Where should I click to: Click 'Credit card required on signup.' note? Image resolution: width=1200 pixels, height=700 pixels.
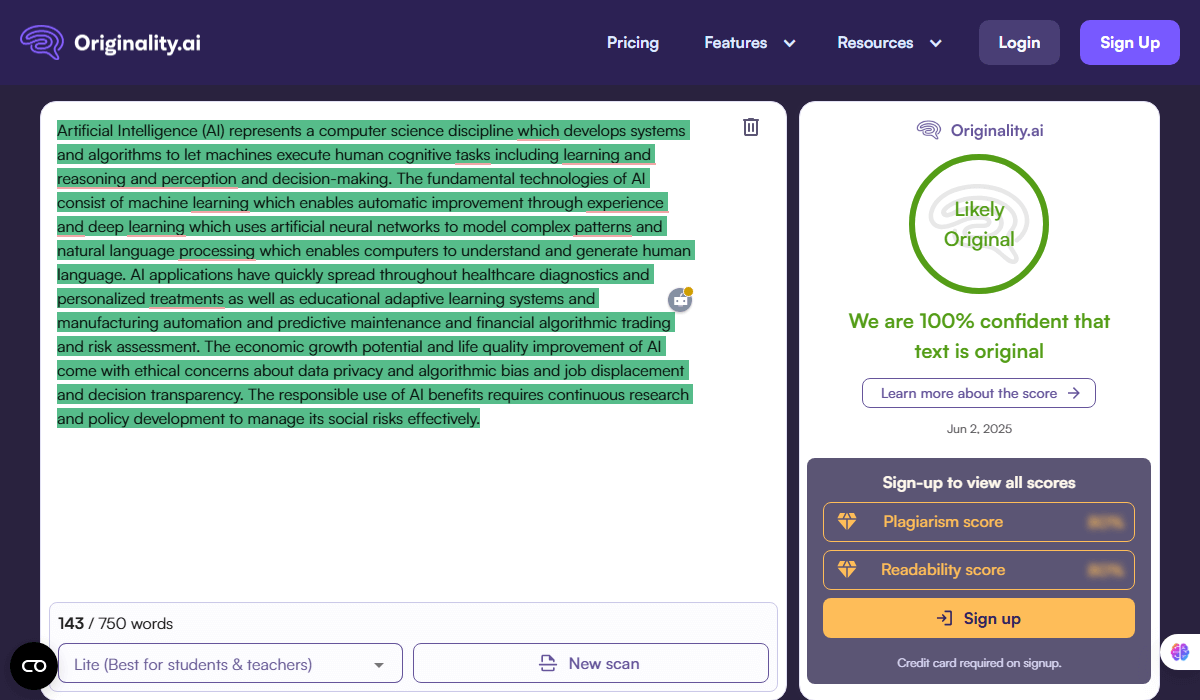pos(979,663)
